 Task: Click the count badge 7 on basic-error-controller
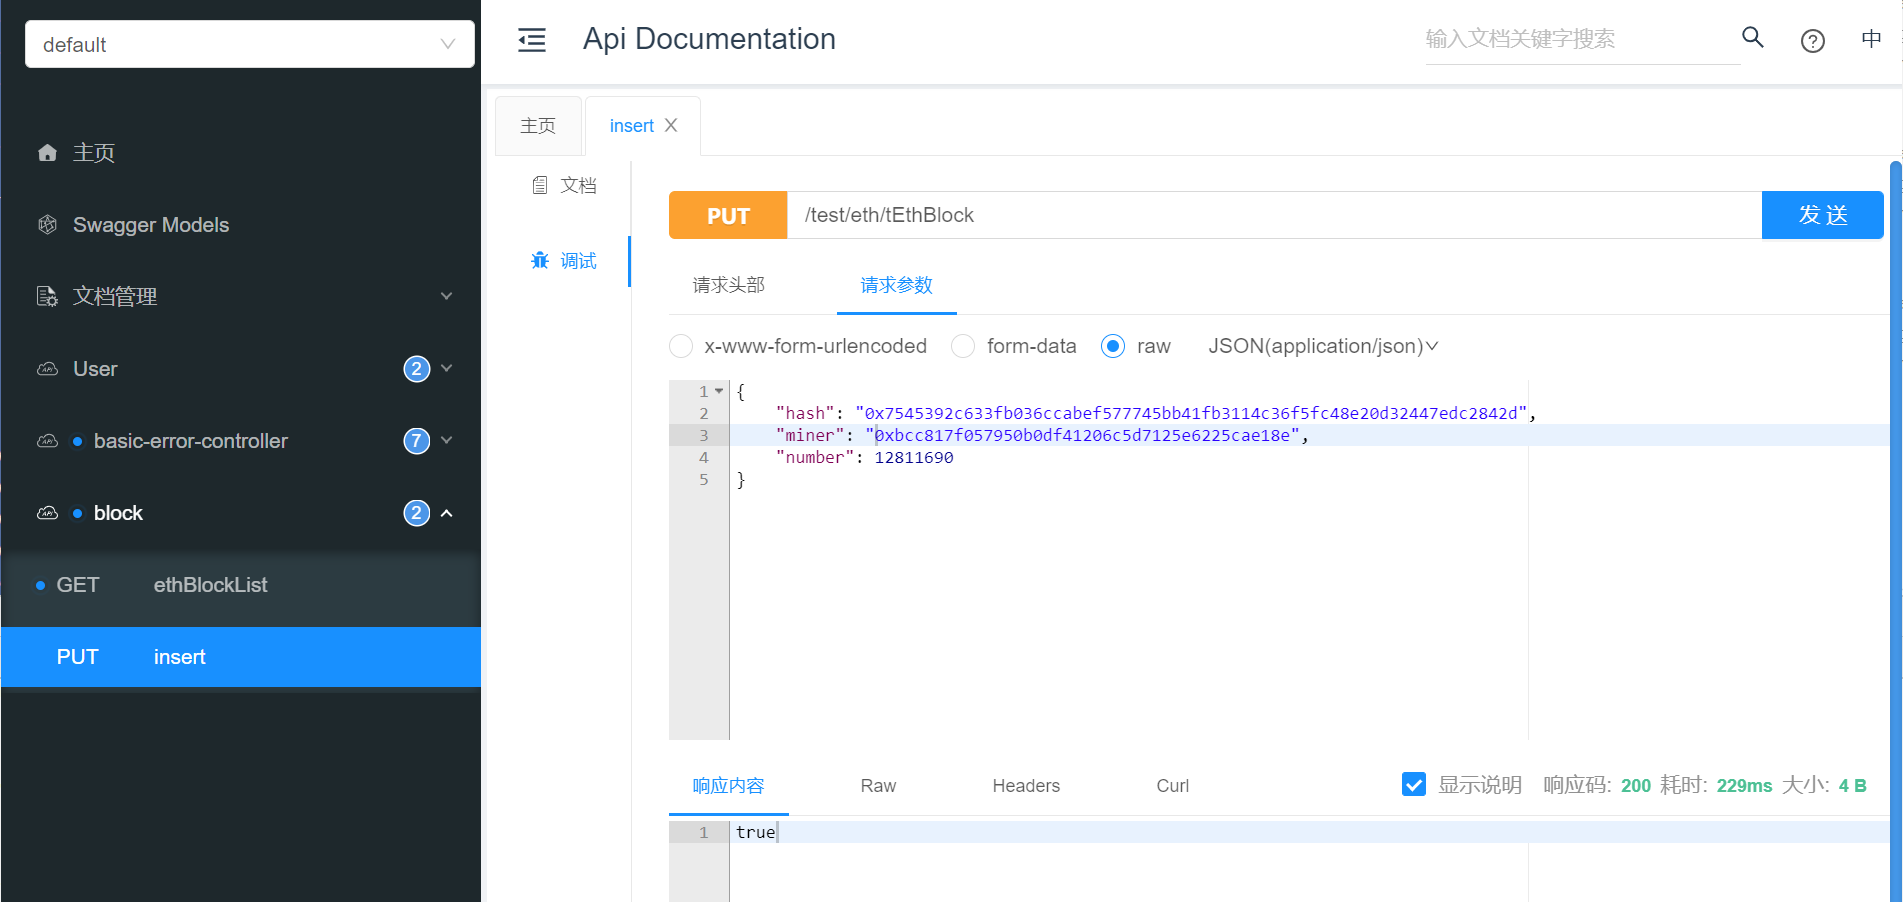pos(417,441)
